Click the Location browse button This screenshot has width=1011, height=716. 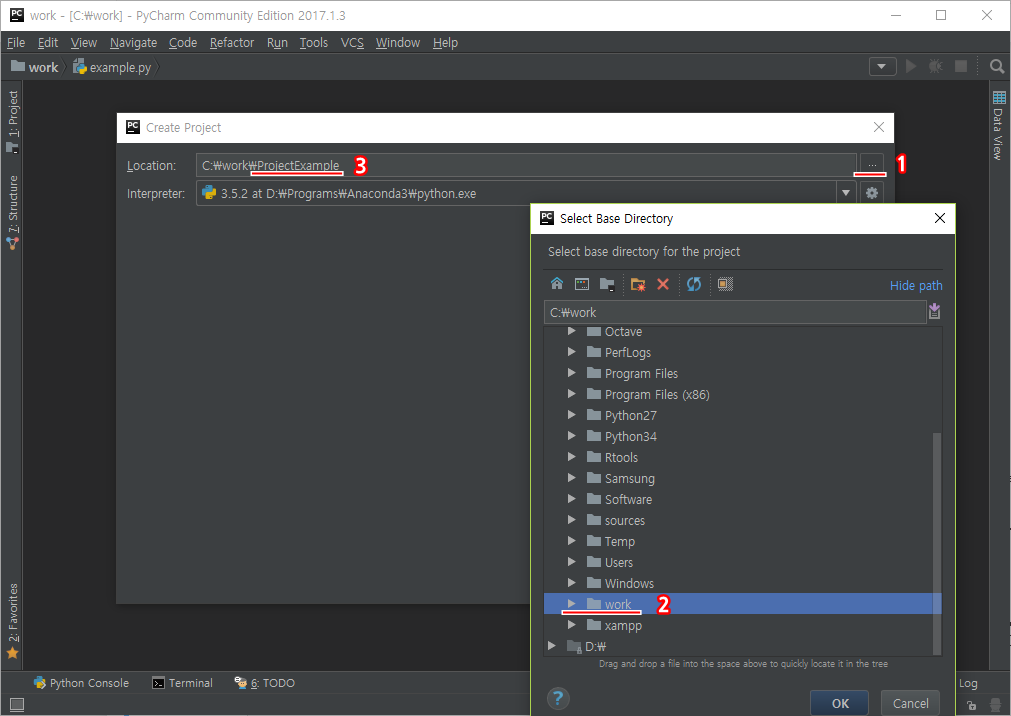coord(872,165)
